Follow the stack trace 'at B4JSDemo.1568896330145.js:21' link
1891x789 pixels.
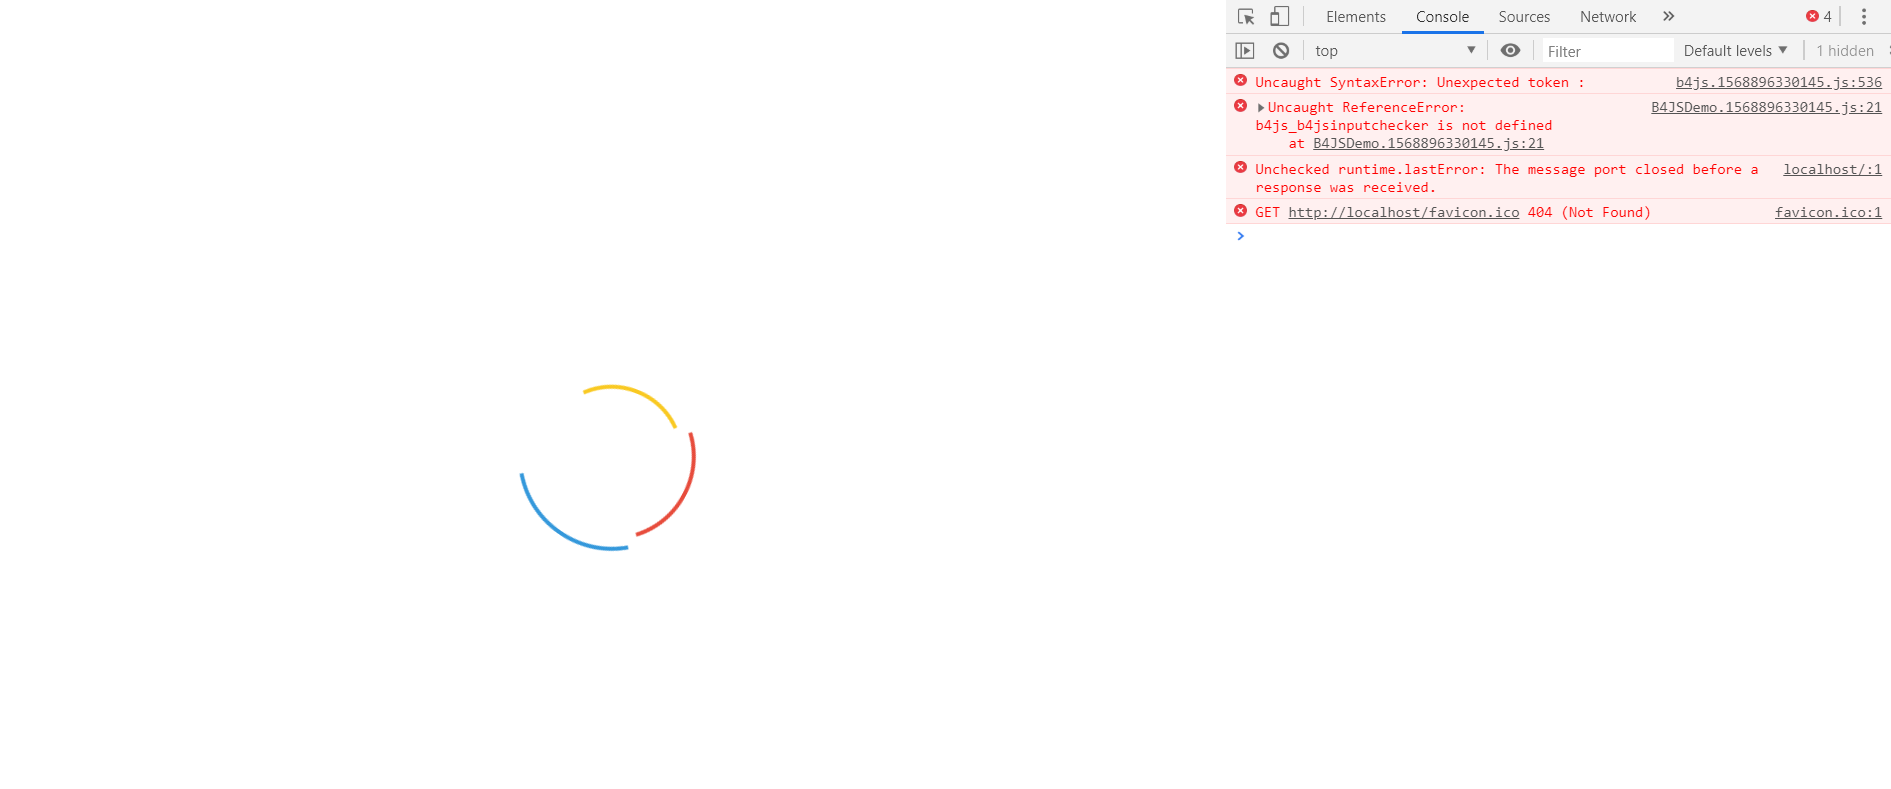(1428, 143)
